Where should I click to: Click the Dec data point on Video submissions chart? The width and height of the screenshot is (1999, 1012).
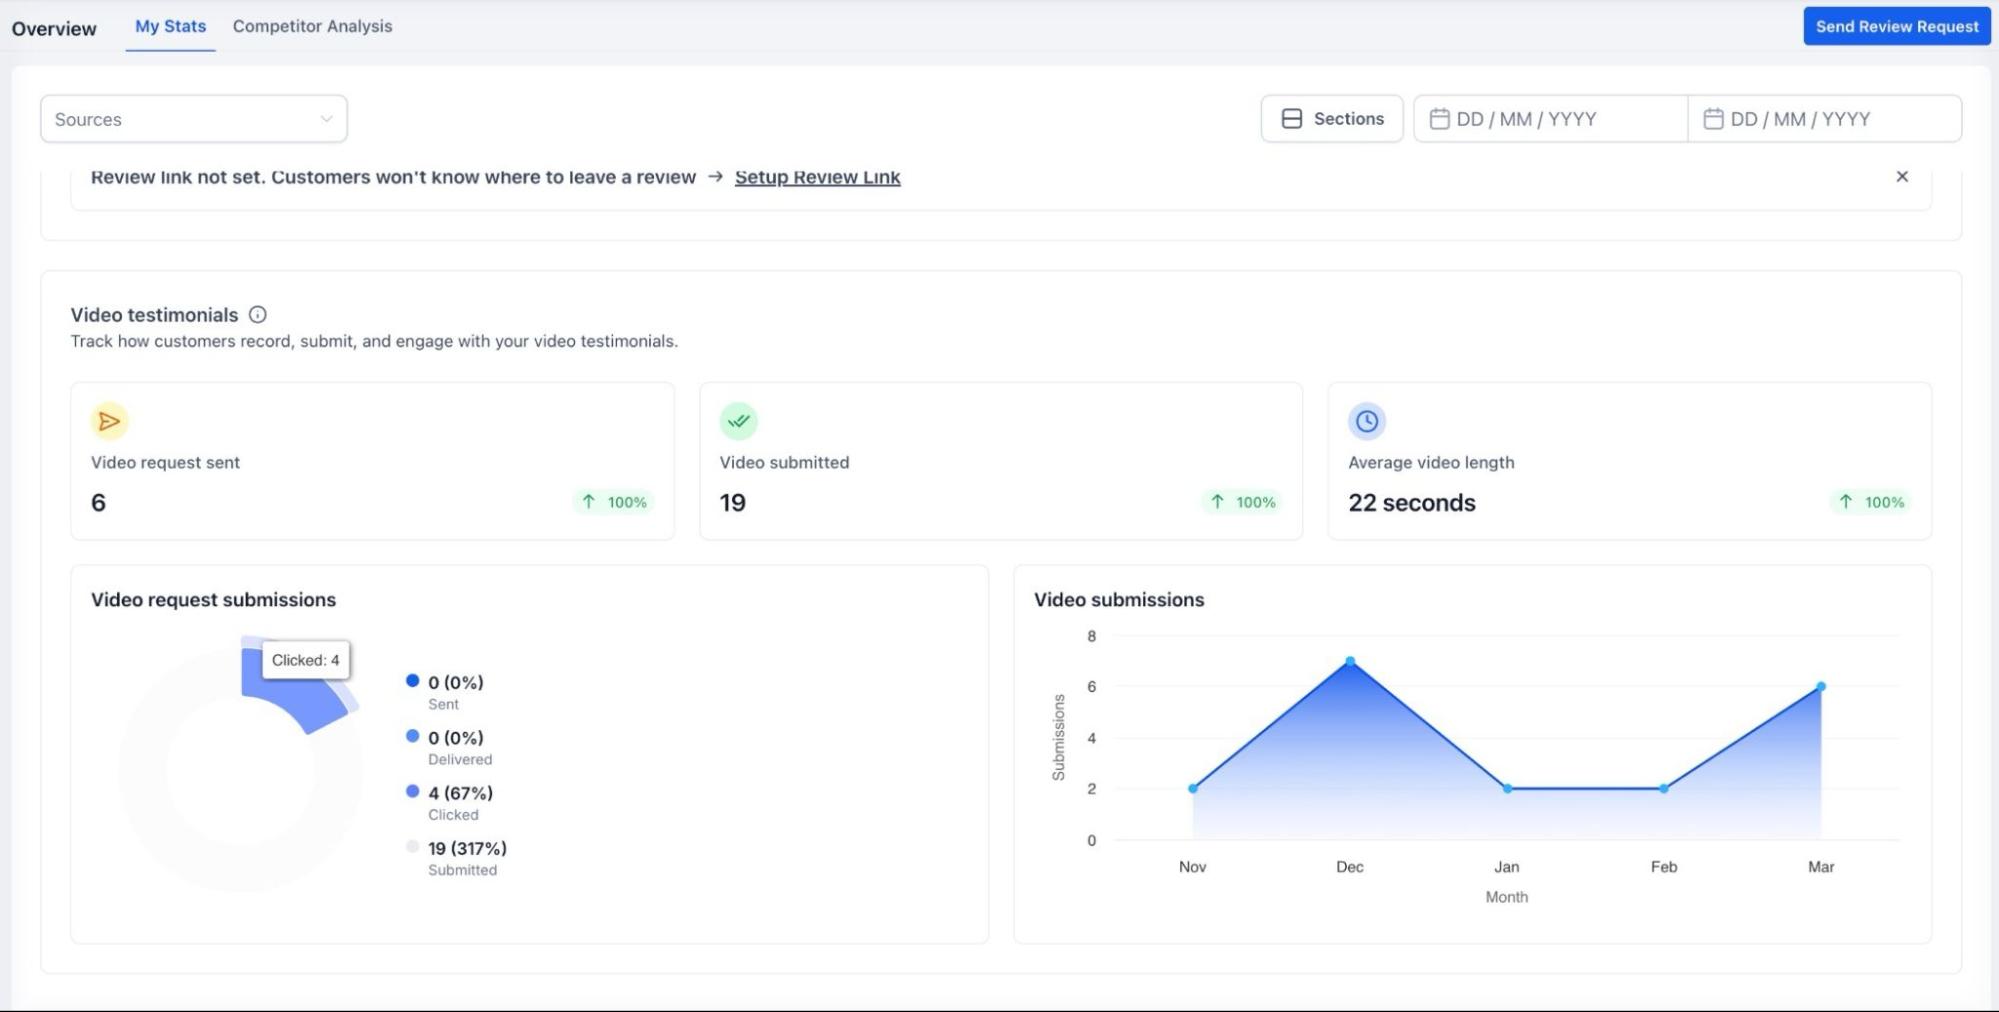pos(1349,661)
